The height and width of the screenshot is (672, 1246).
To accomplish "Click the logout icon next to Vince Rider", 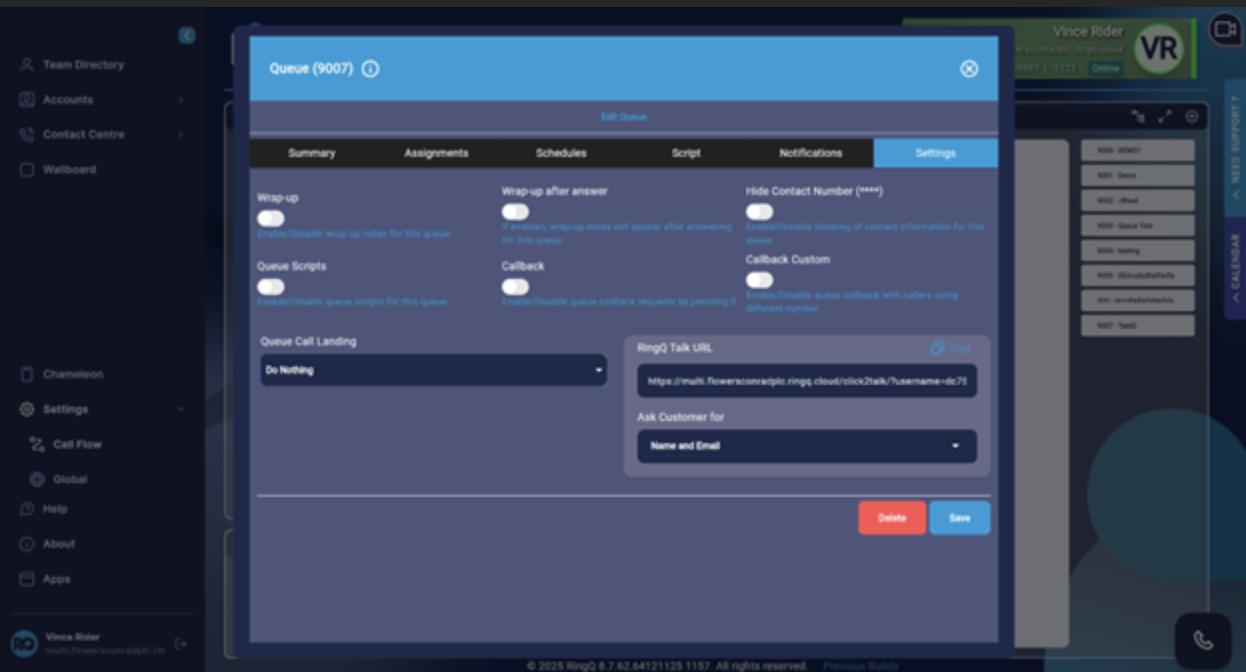I will coord(181,645).
